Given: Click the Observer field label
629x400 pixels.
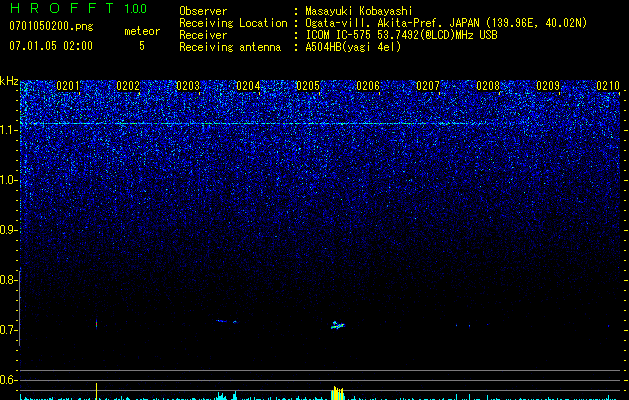Looking at the screenshot, I should pyautogui.click(x=203, y=11).
